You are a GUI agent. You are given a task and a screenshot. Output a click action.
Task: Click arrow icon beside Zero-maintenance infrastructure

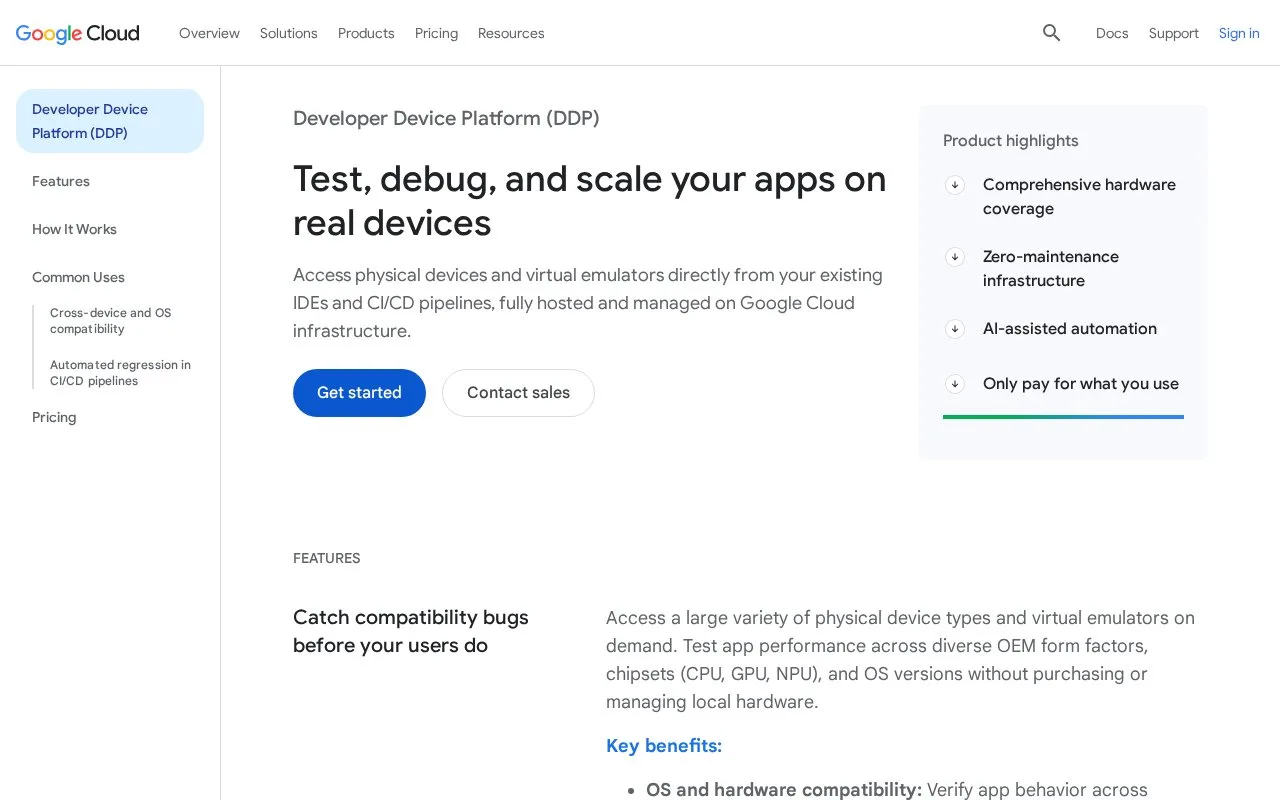point(955,257)
